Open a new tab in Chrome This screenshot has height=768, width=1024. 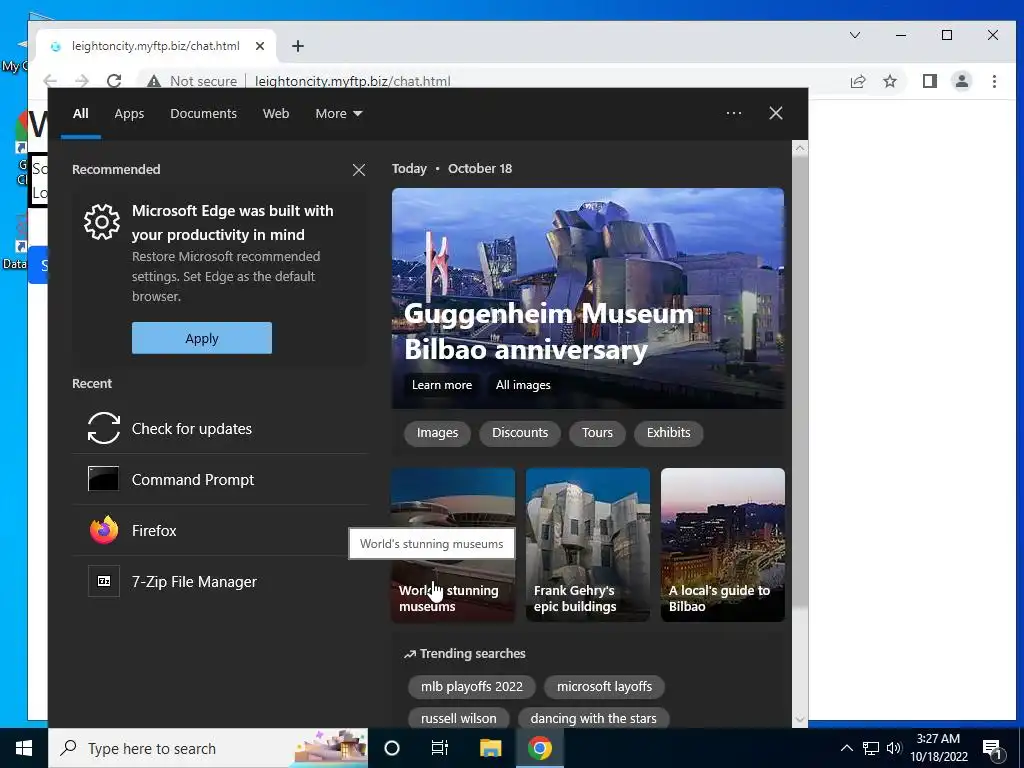coord(298,46)
